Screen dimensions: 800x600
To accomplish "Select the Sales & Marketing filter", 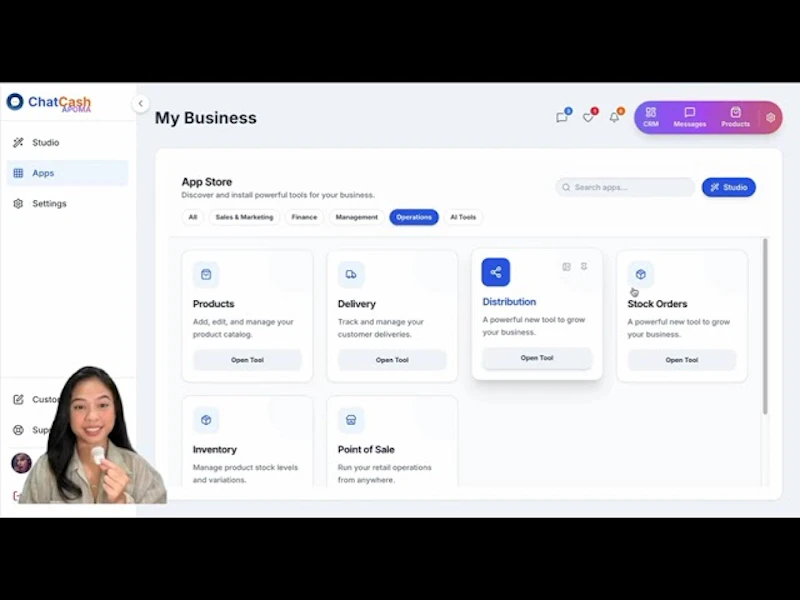I will pos(244,217).
